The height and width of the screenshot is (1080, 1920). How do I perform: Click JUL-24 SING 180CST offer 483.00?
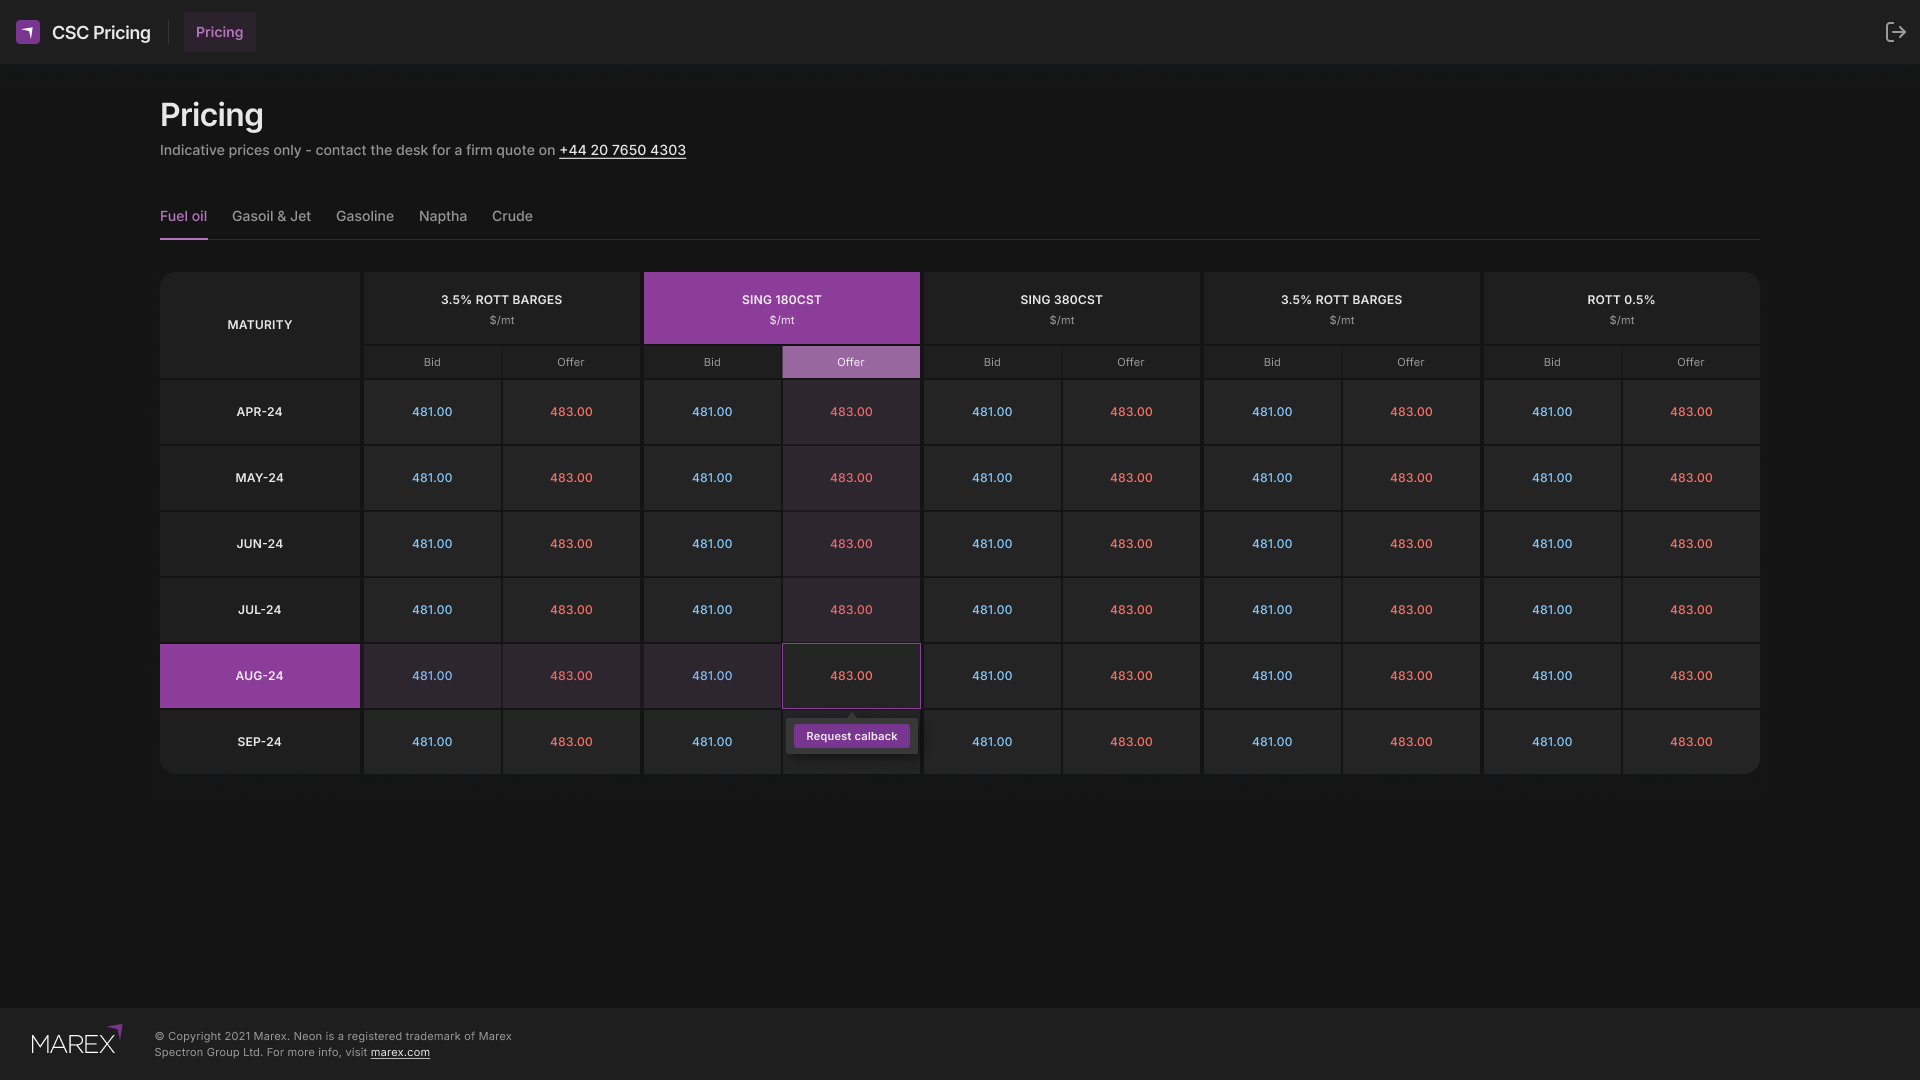(851, 610)
